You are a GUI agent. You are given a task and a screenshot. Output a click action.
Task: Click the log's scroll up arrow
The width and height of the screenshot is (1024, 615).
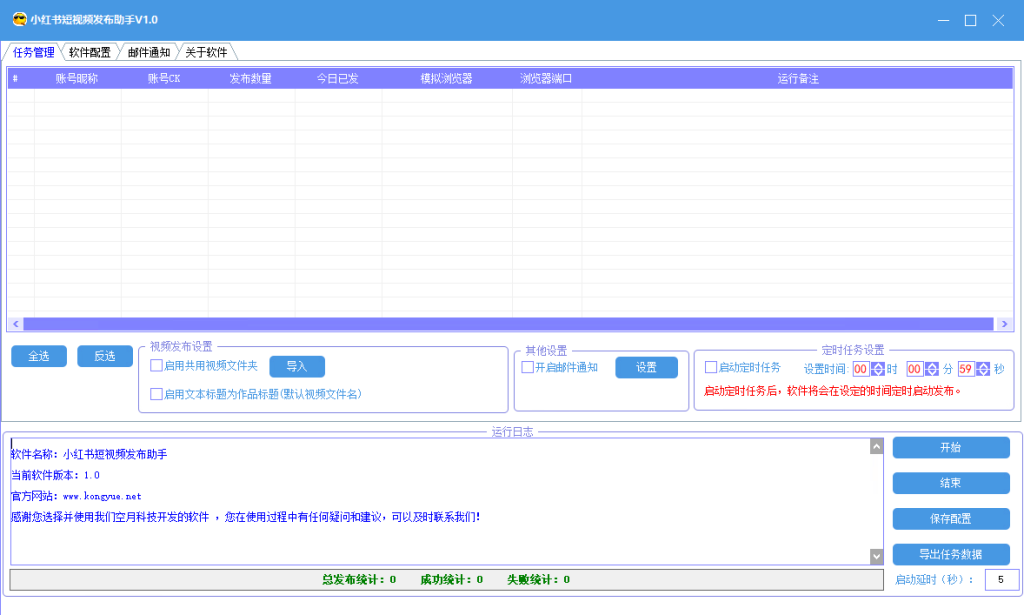(x=876, y=447)
